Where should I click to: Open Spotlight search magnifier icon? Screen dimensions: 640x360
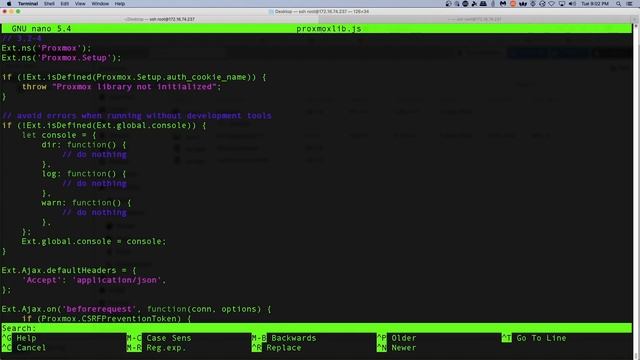click(x=619, y=4)
